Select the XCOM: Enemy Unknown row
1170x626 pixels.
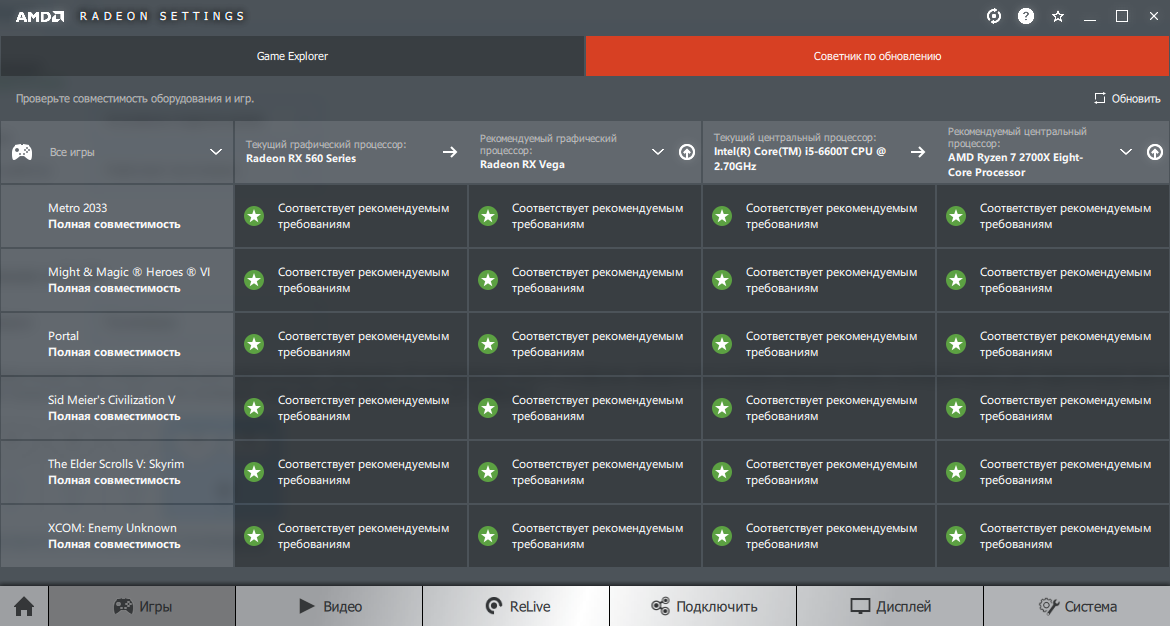(117, 536)
